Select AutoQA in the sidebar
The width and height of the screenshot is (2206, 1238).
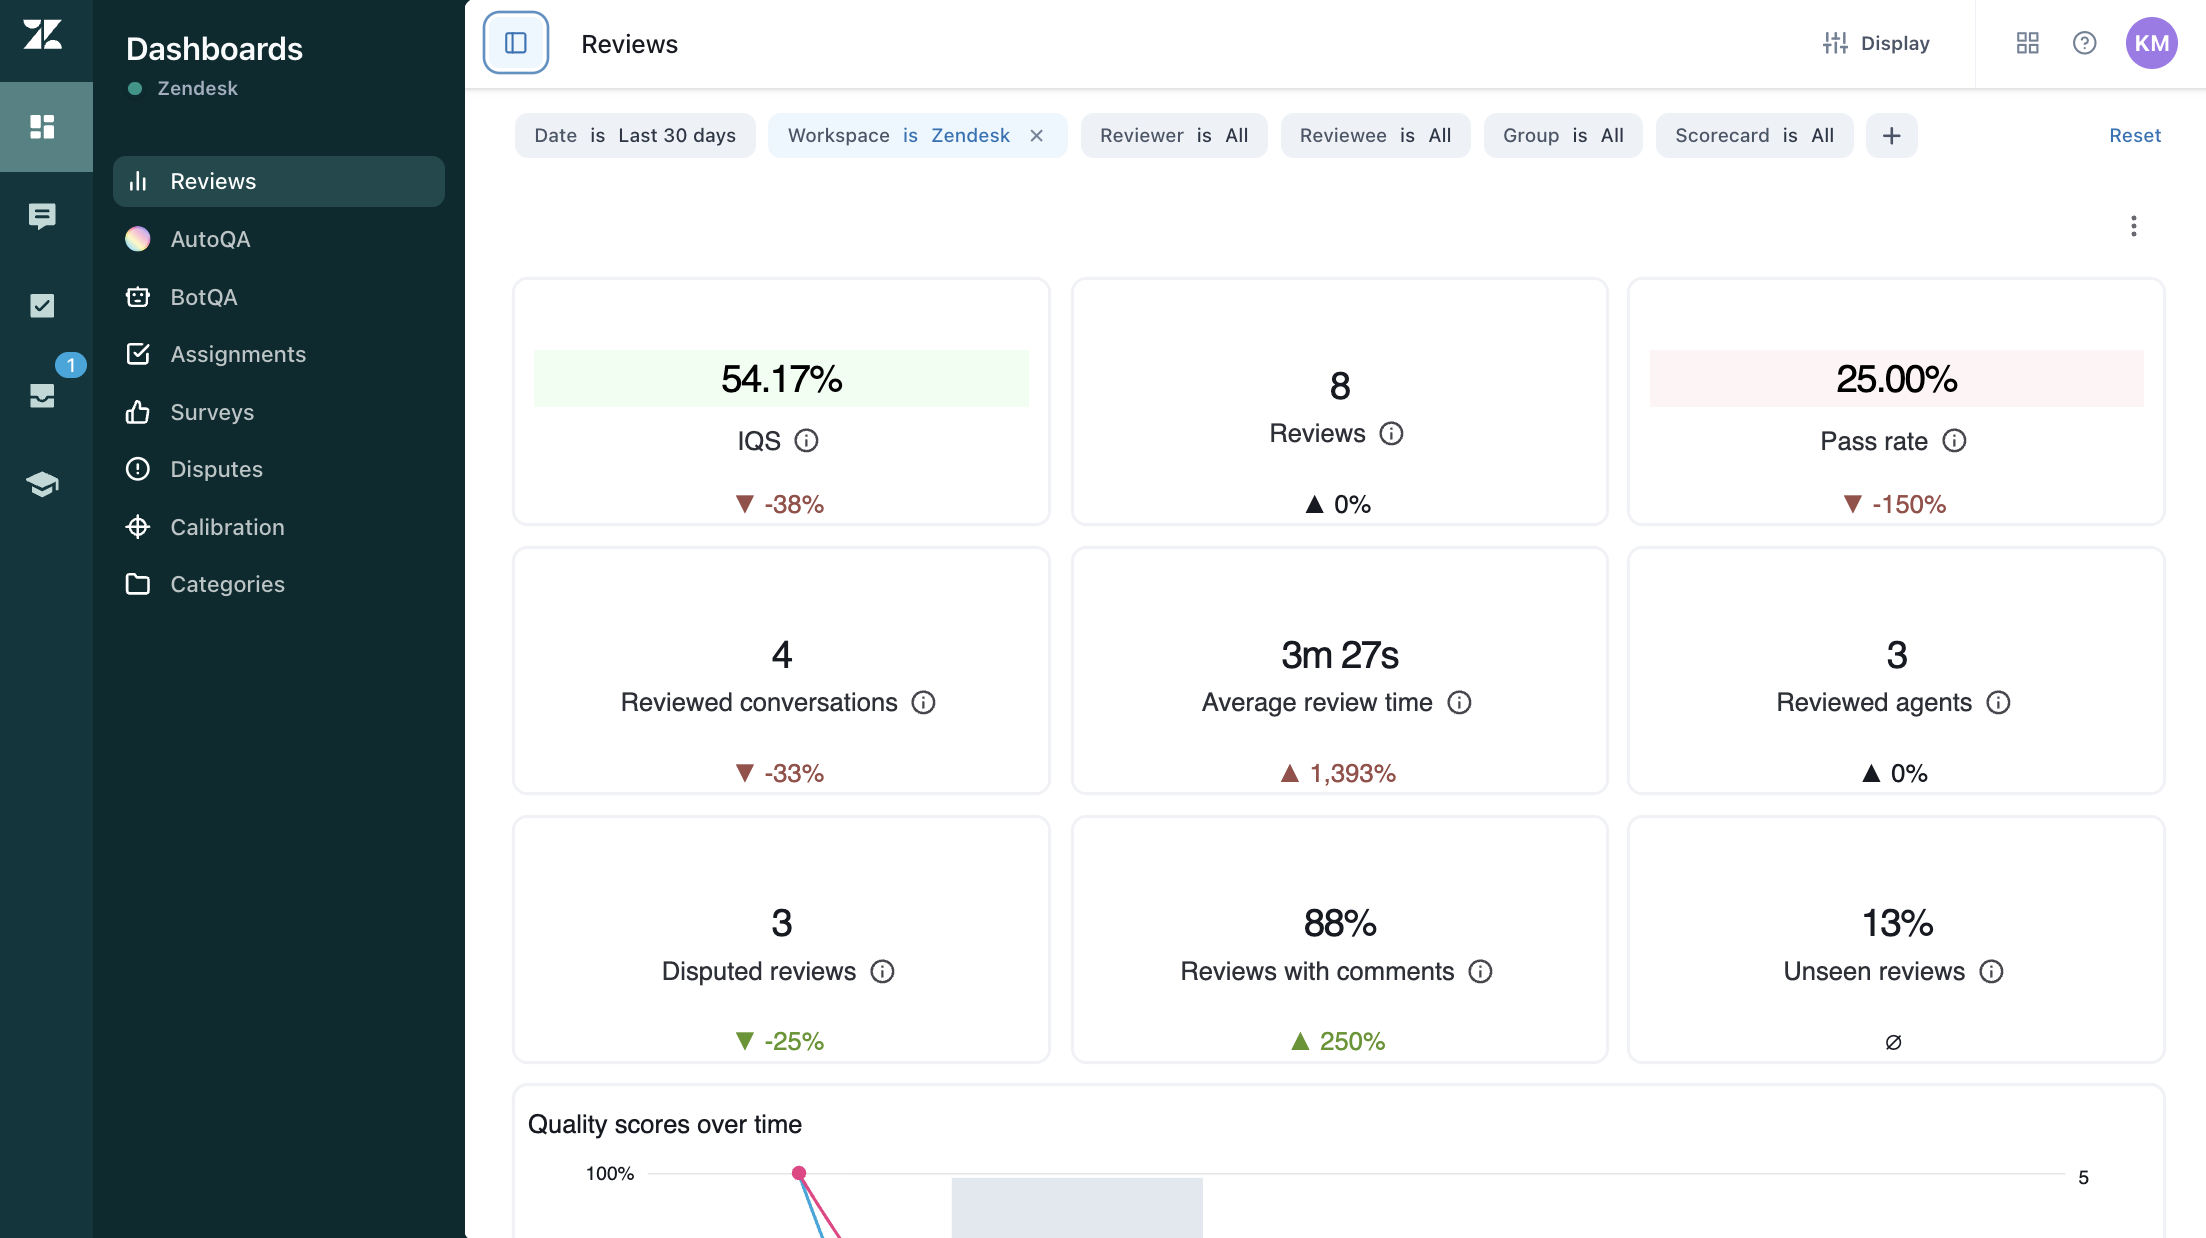point(210,239)
